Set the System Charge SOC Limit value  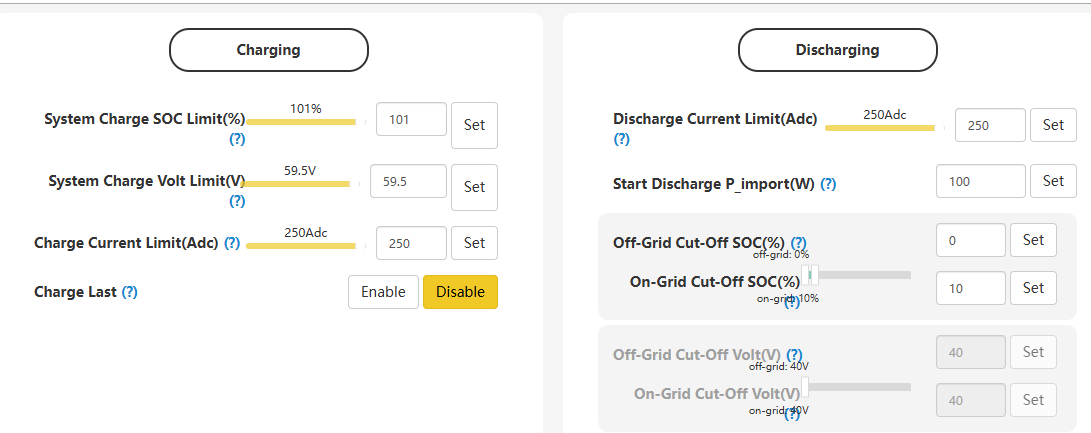(474, 125)
